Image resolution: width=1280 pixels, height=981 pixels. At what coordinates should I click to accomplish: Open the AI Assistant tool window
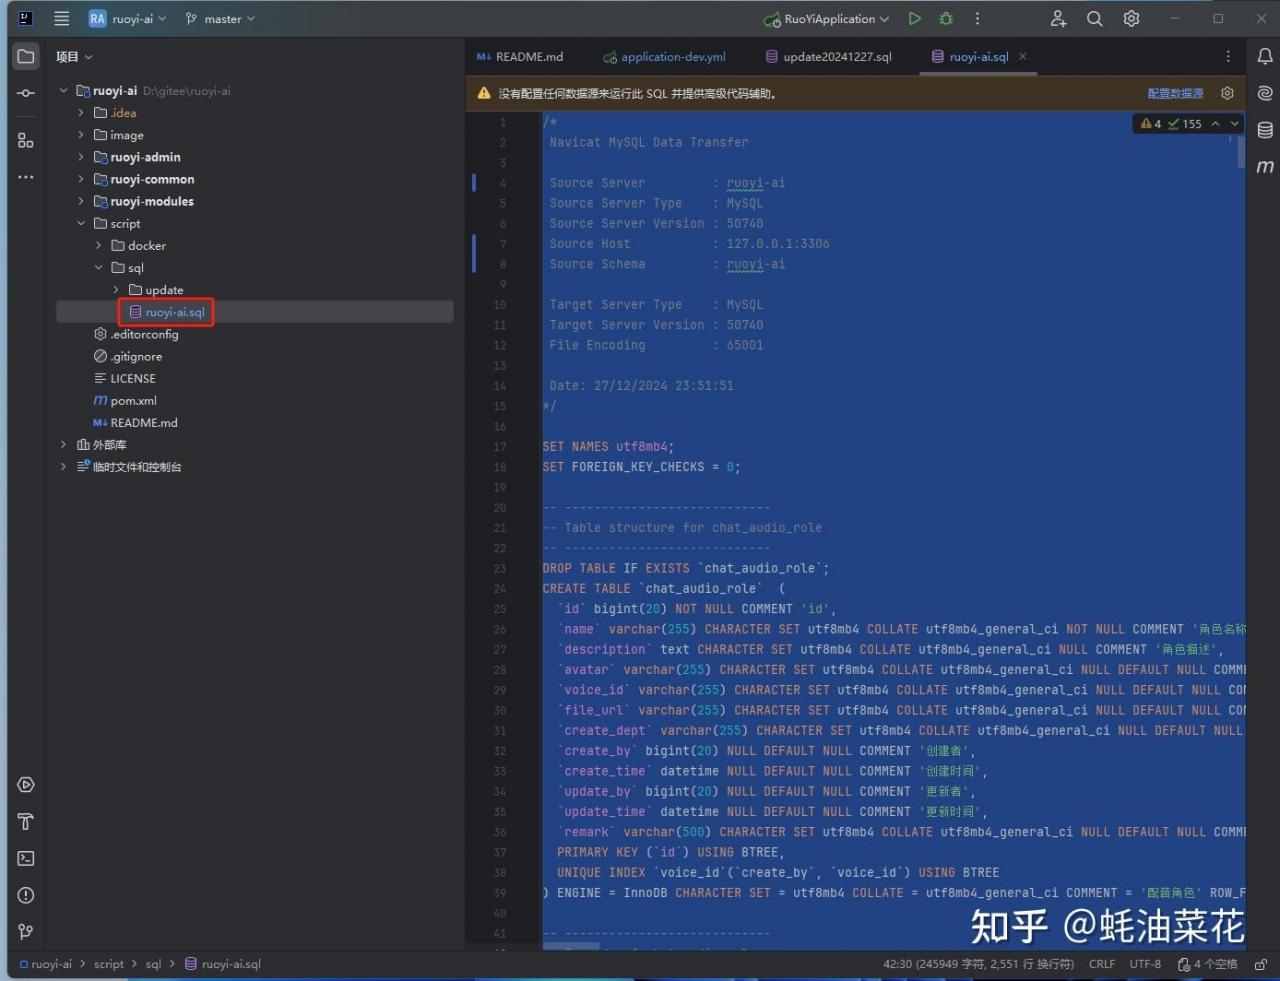click(1265, 93)
